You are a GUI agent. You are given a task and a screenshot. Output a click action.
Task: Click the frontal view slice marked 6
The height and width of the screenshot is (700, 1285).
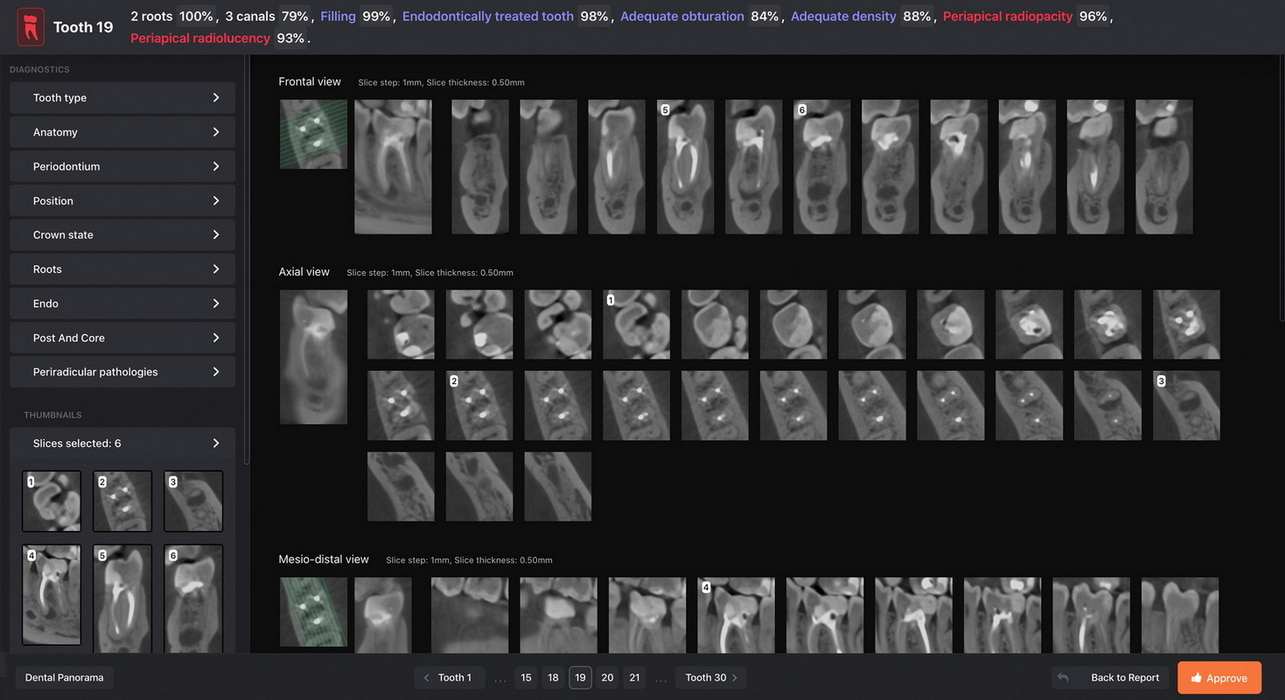coord(822,167)
